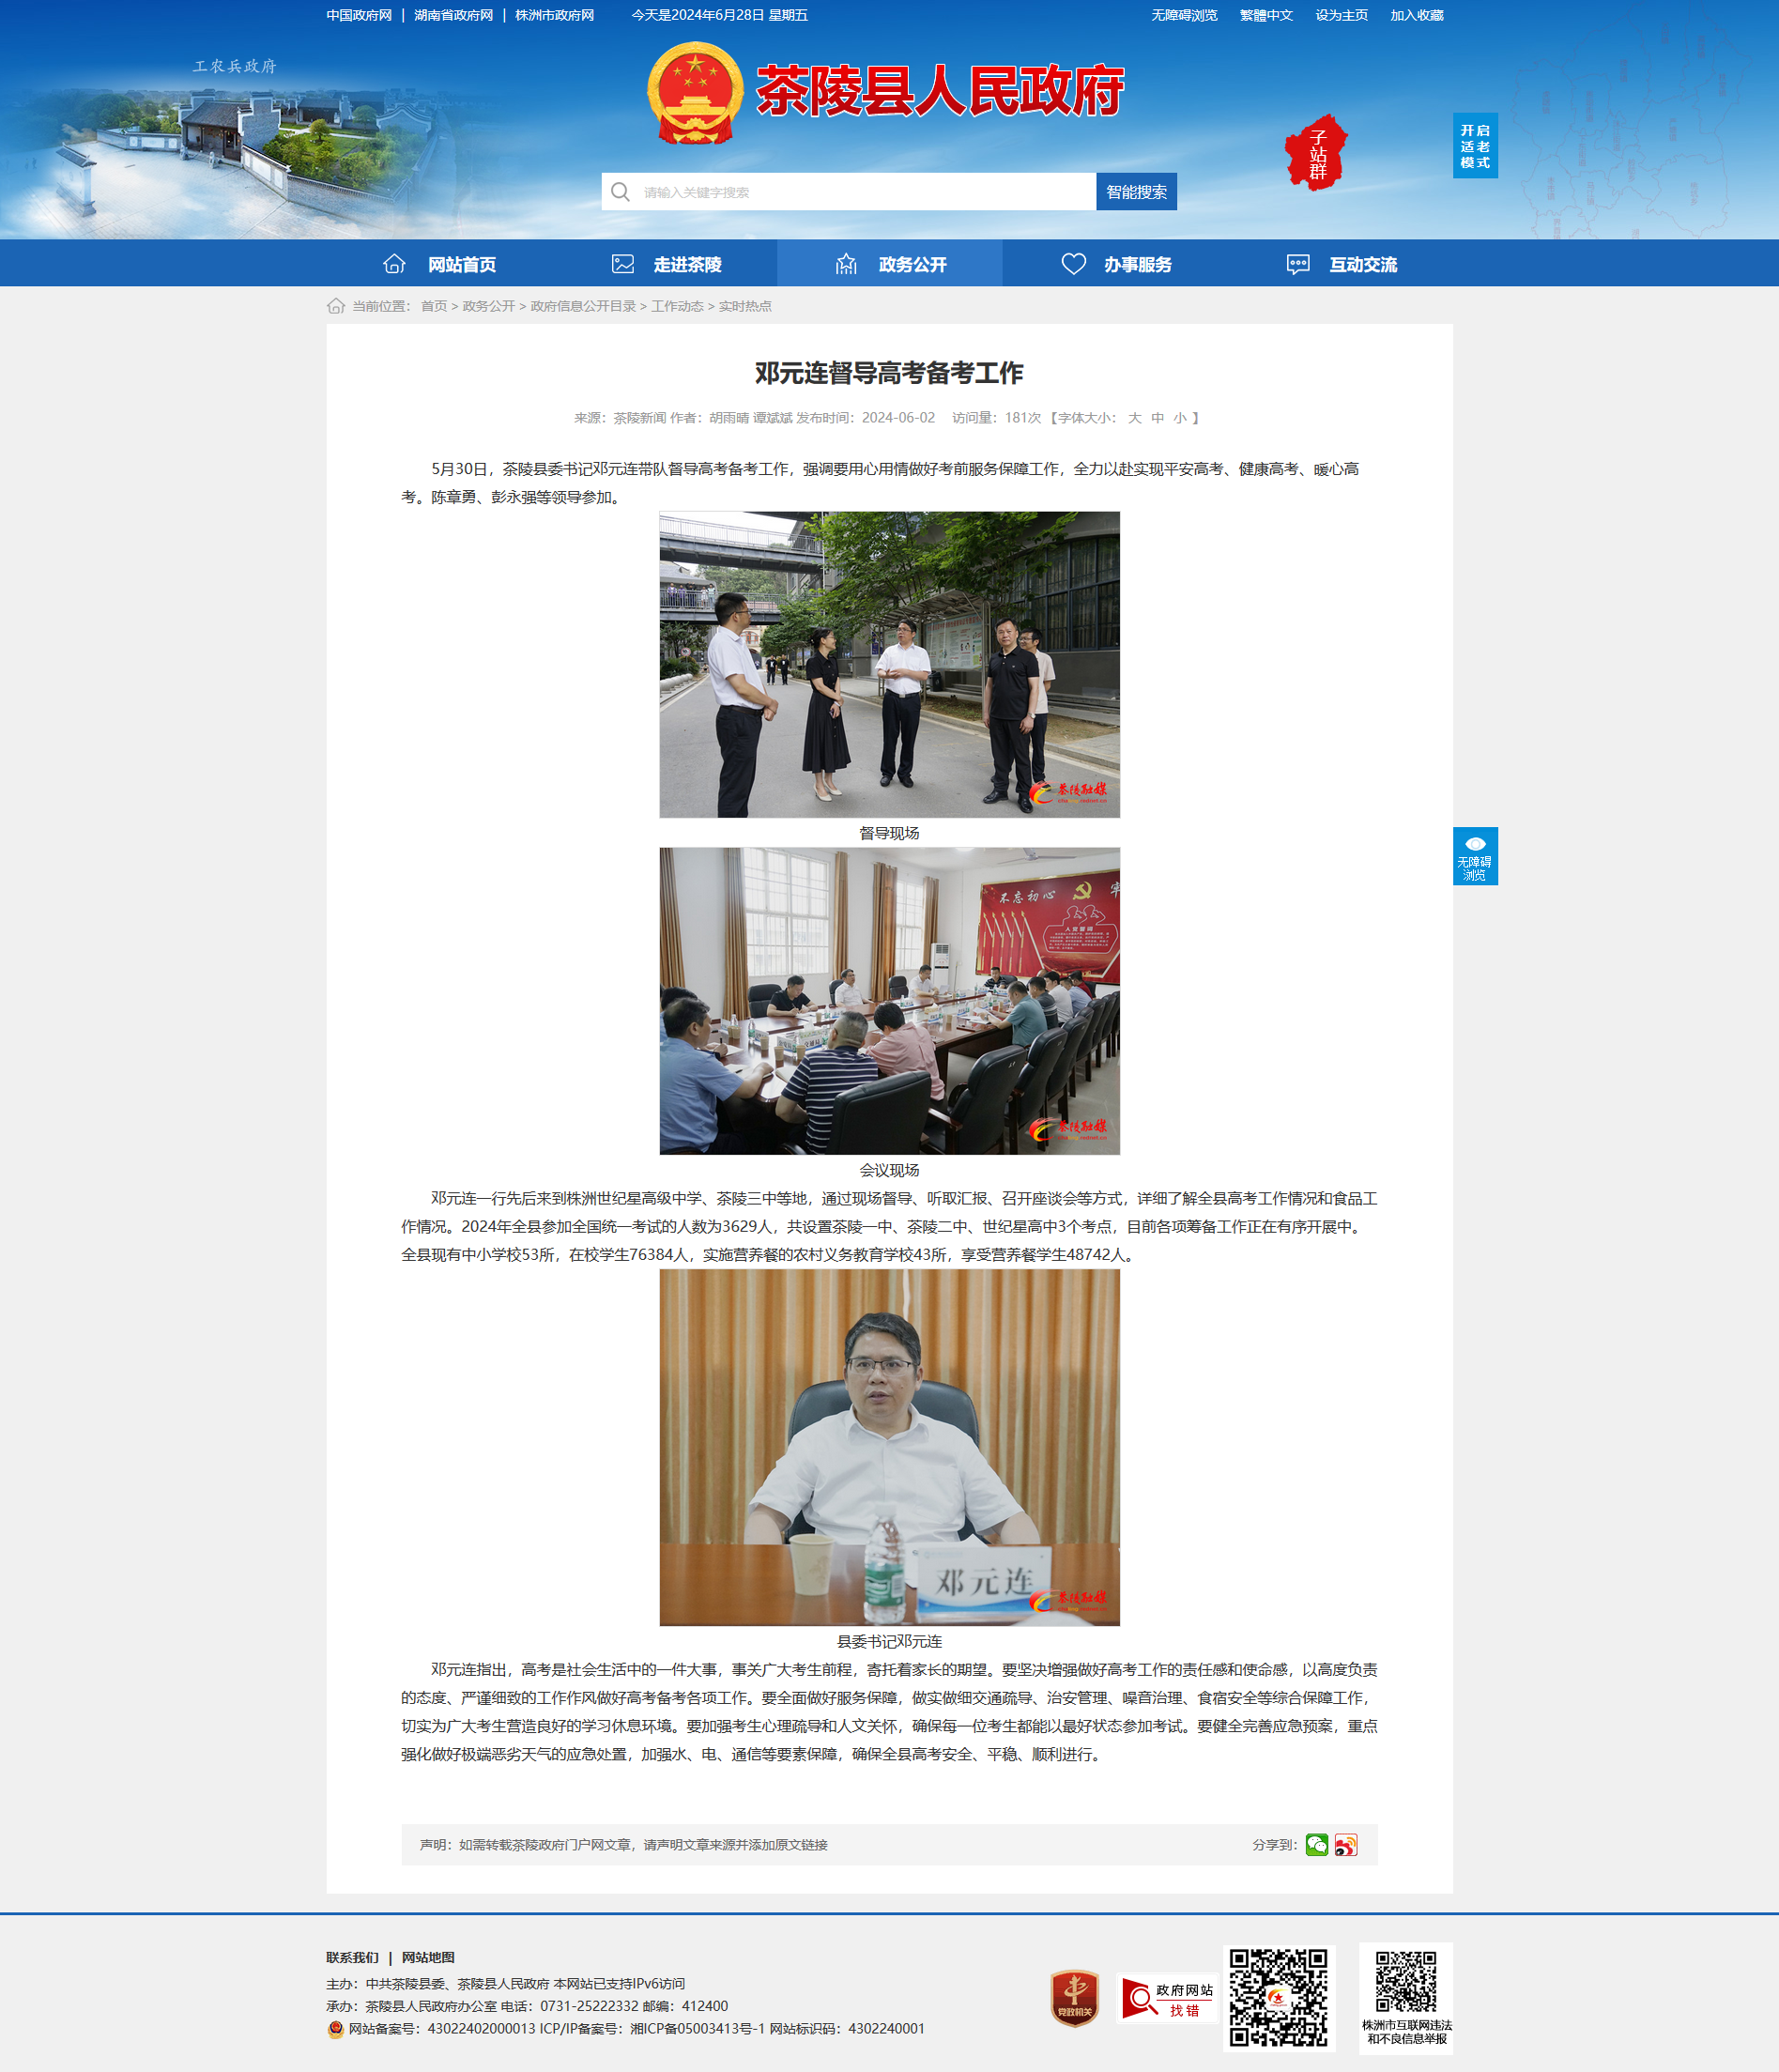Click the article title 邓元连督导高考备考工作
The height and width of the screenshot is (2072, 1779).
click(889, 373)
